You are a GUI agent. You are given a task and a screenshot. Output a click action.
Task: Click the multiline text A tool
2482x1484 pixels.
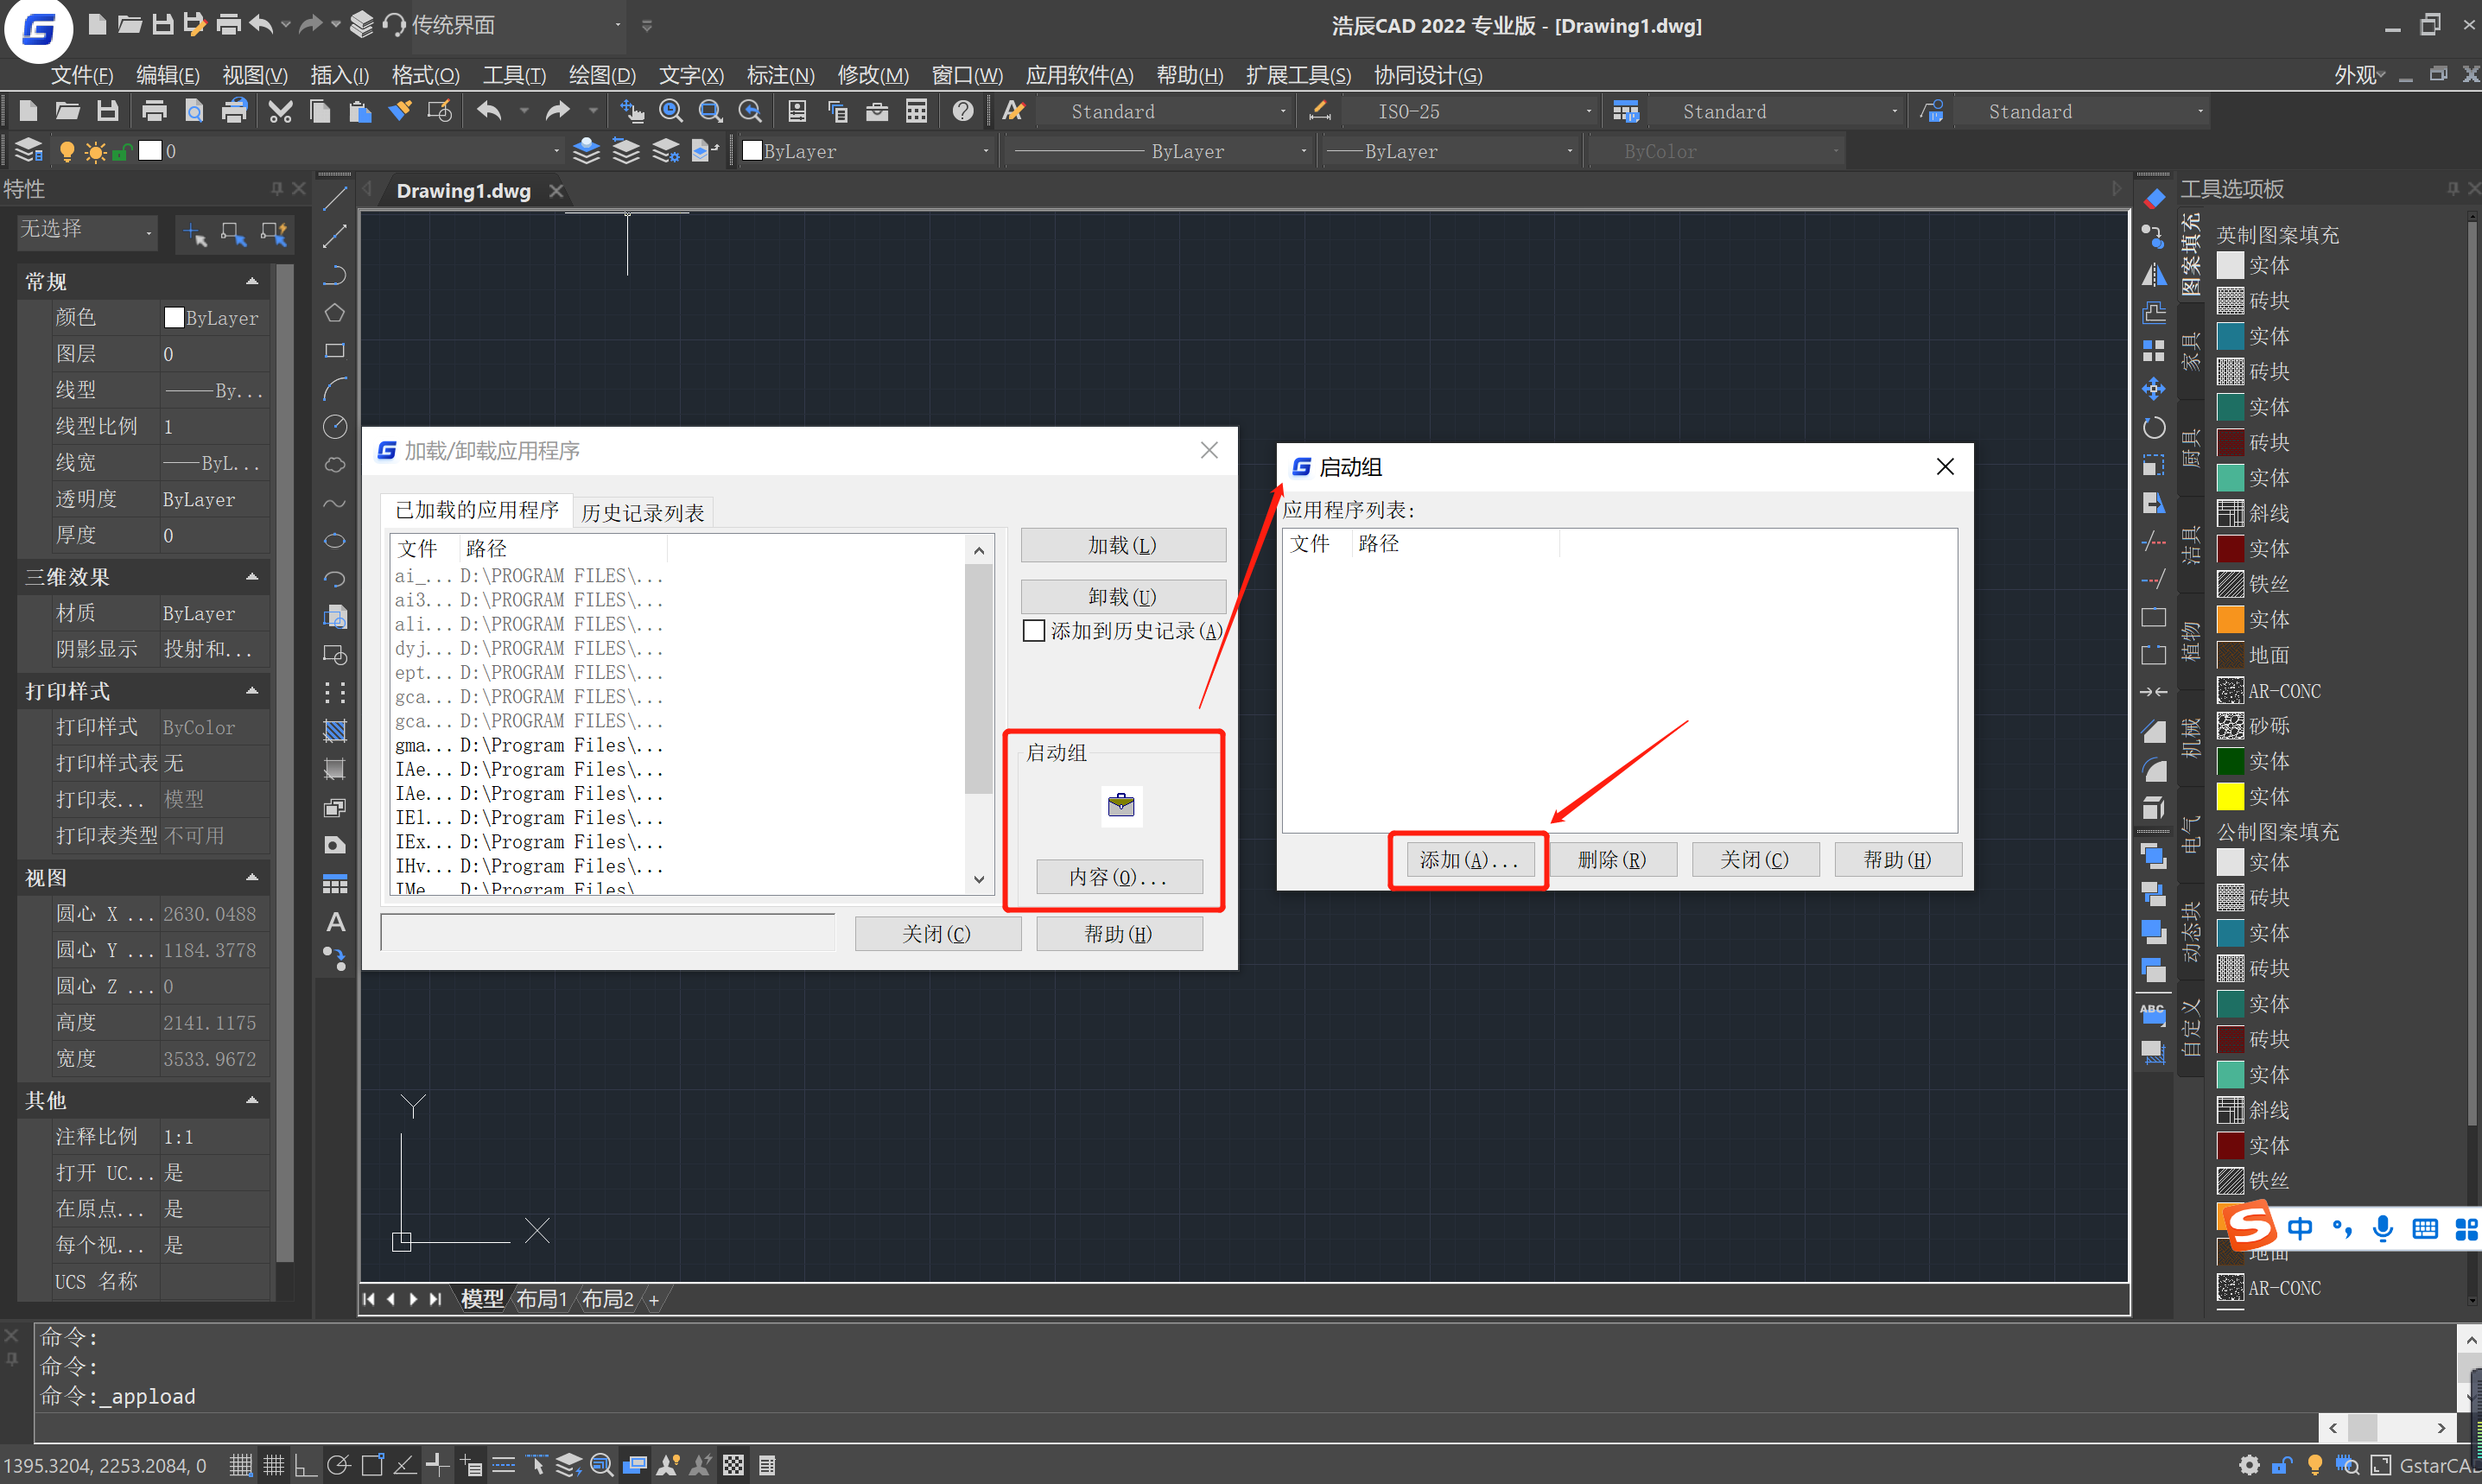click(335, 922)
